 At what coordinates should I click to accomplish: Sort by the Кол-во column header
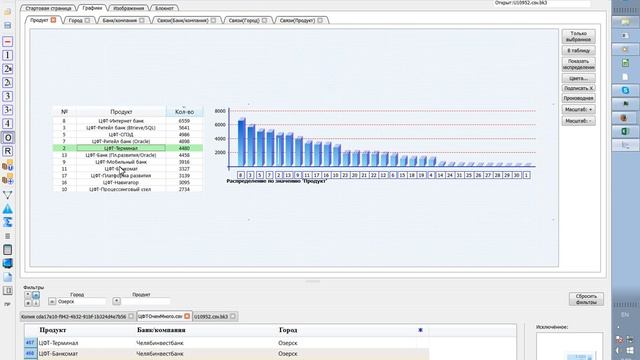(184, 111)
